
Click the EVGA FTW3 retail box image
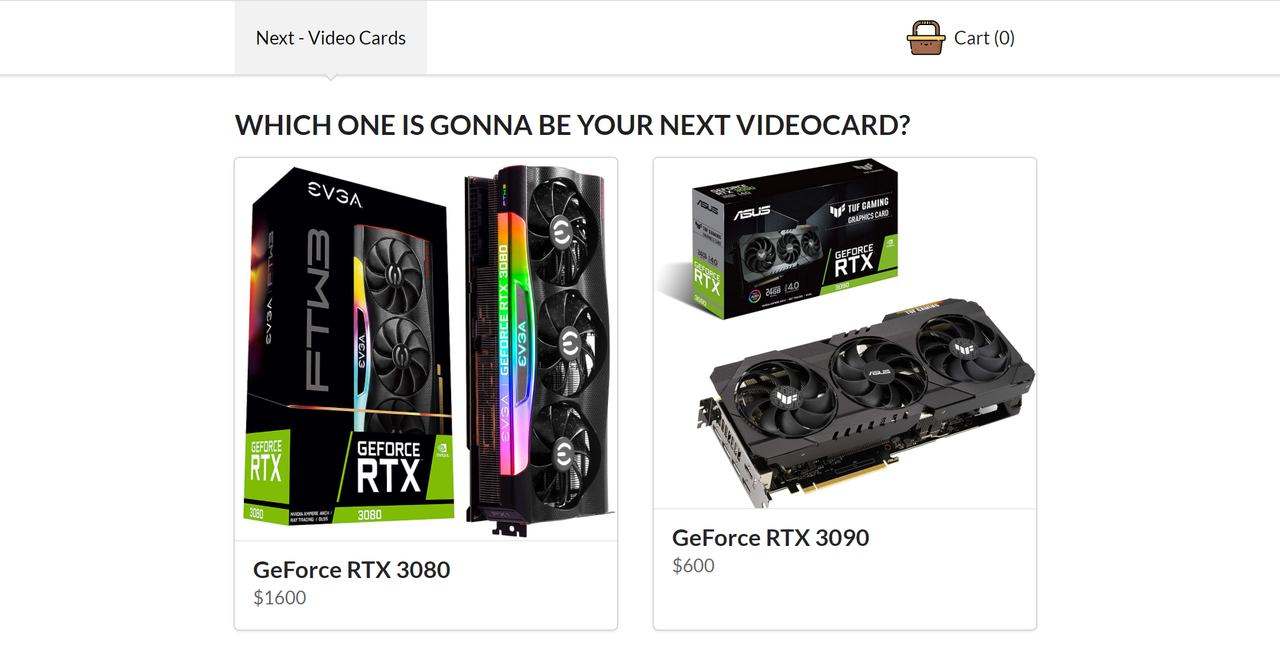350,345
